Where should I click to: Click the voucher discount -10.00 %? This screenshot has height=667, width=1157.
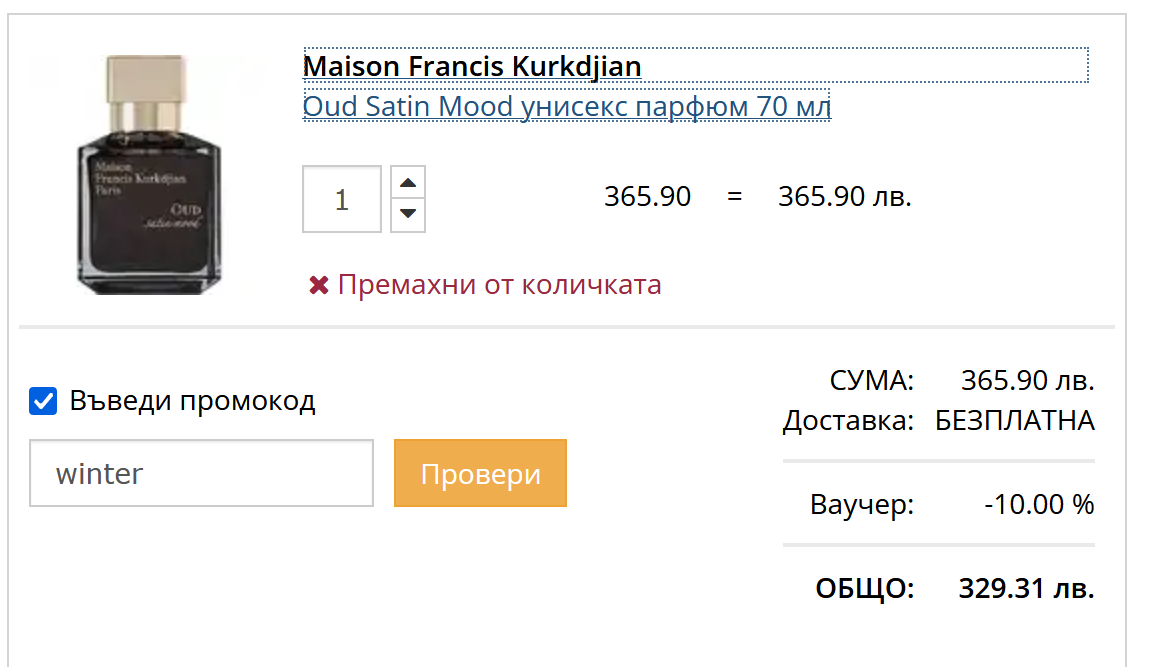[x=1039, y=505]
